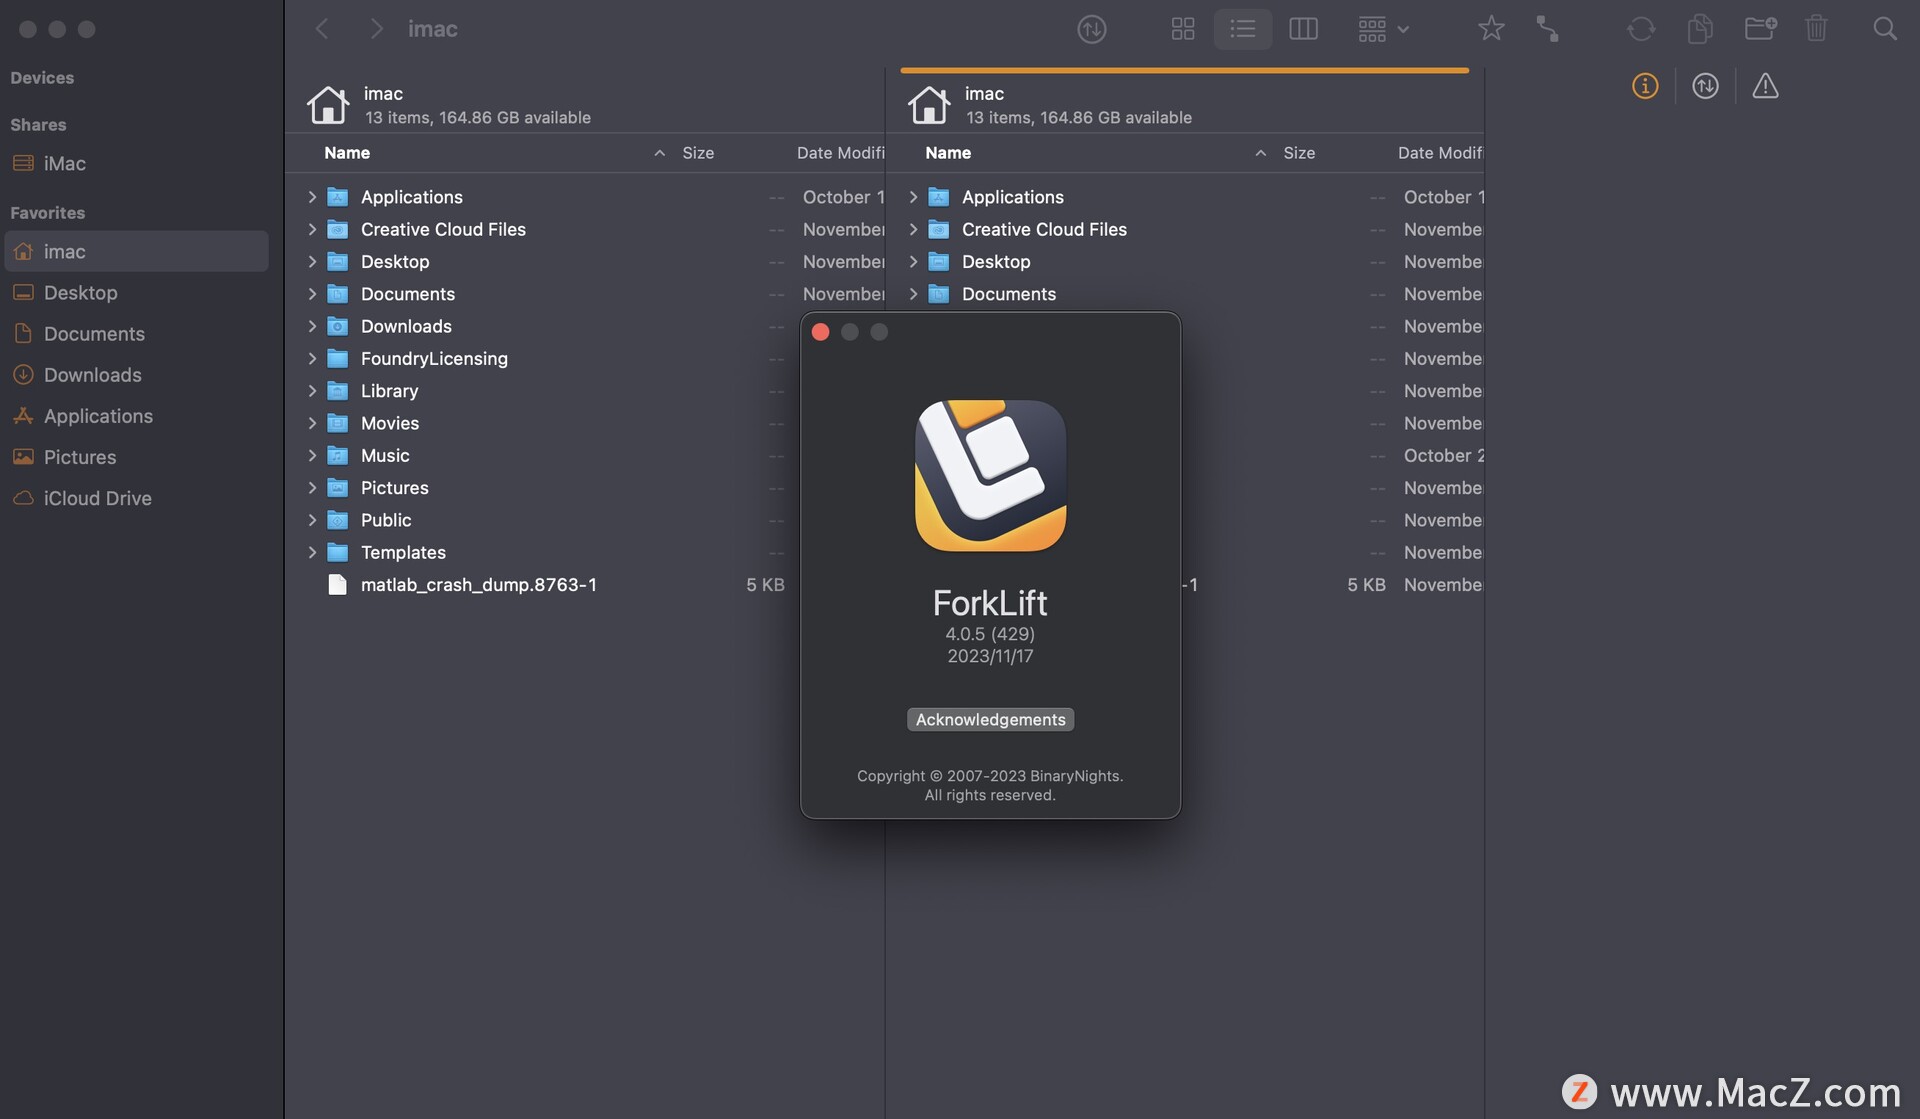The height and width of the screenshot is (1119, 1920).
Task: Open Pictures in Favorites sidebar
Action: 136,456
